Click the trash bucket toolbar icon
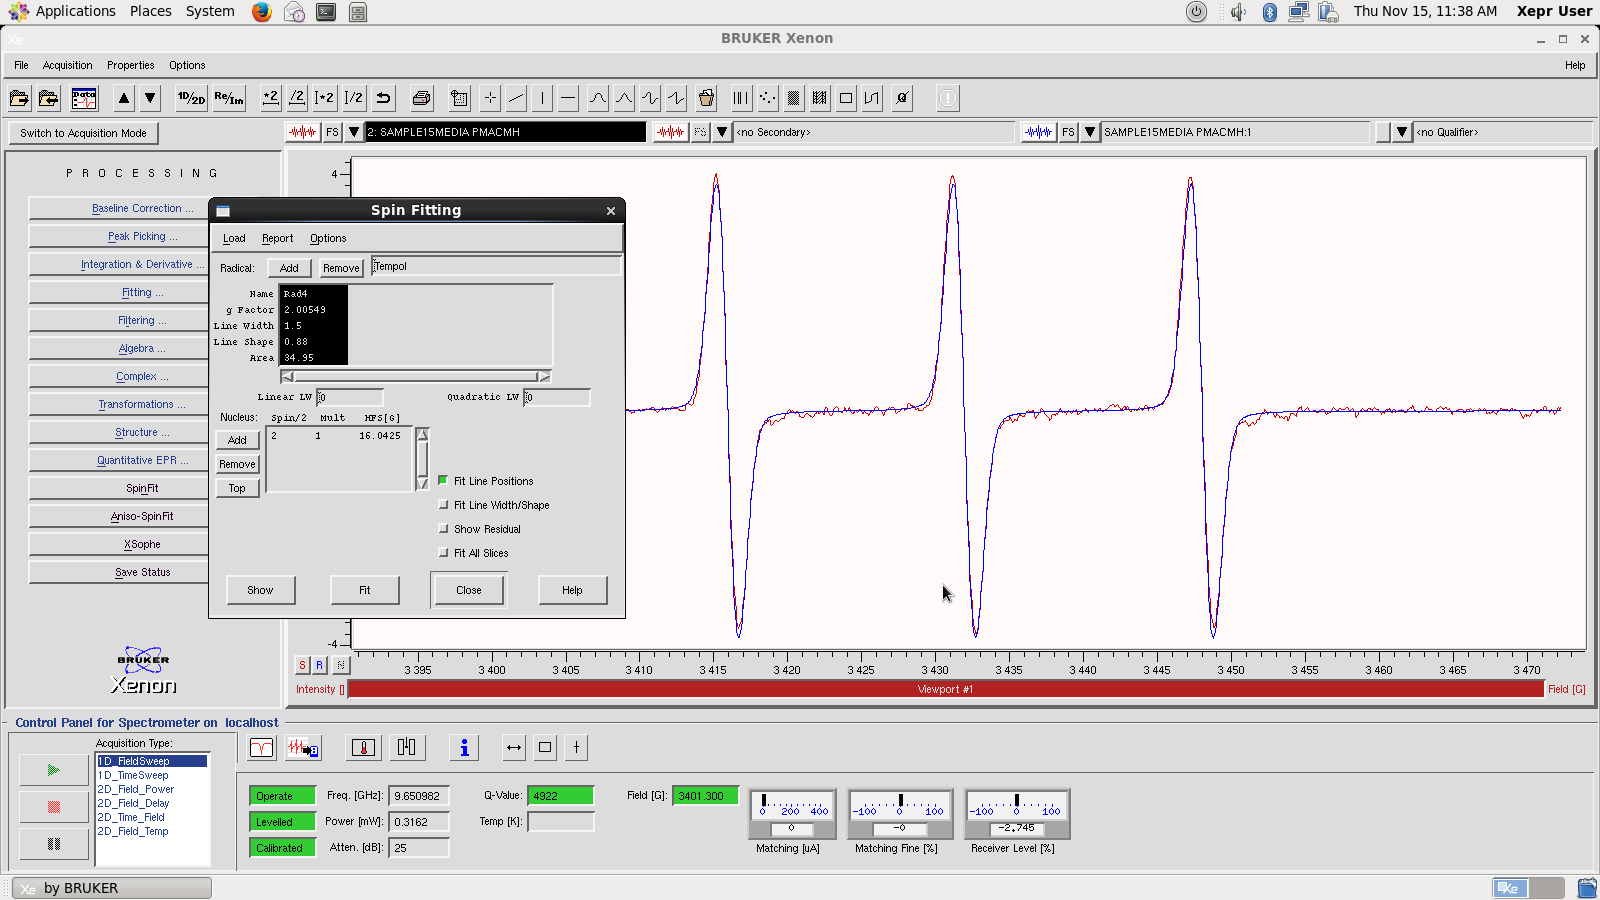The image size is (1600, 900). (x=706, y=98)
